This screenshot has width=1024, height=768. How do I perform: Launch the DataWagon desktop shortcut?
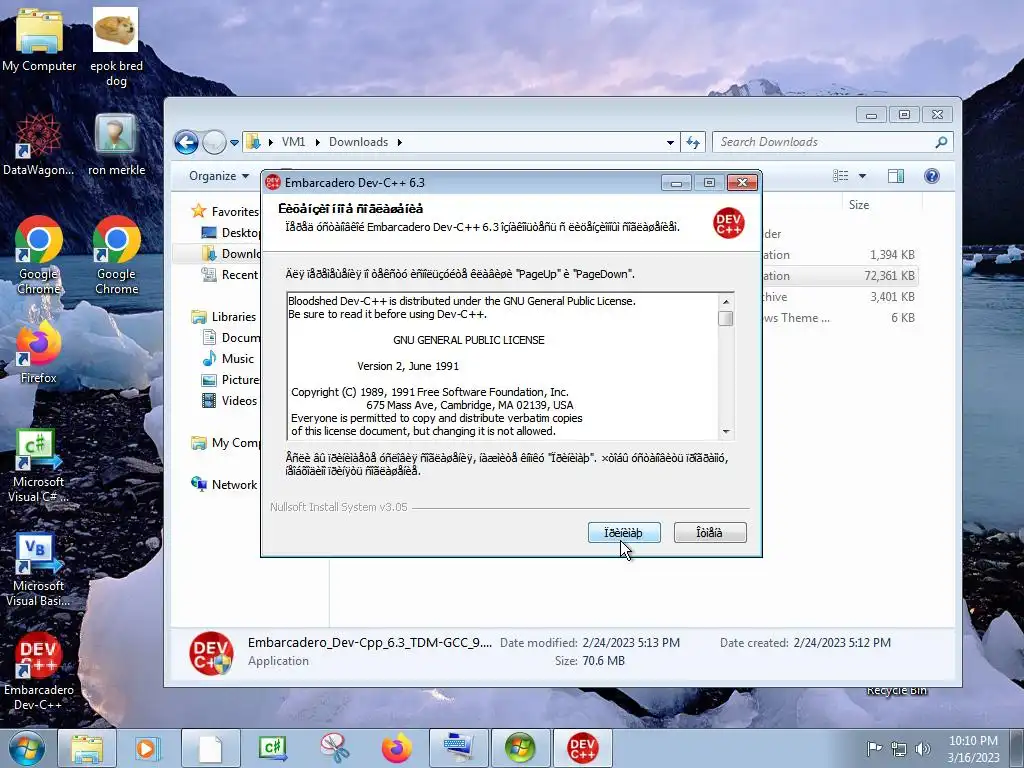39,144
